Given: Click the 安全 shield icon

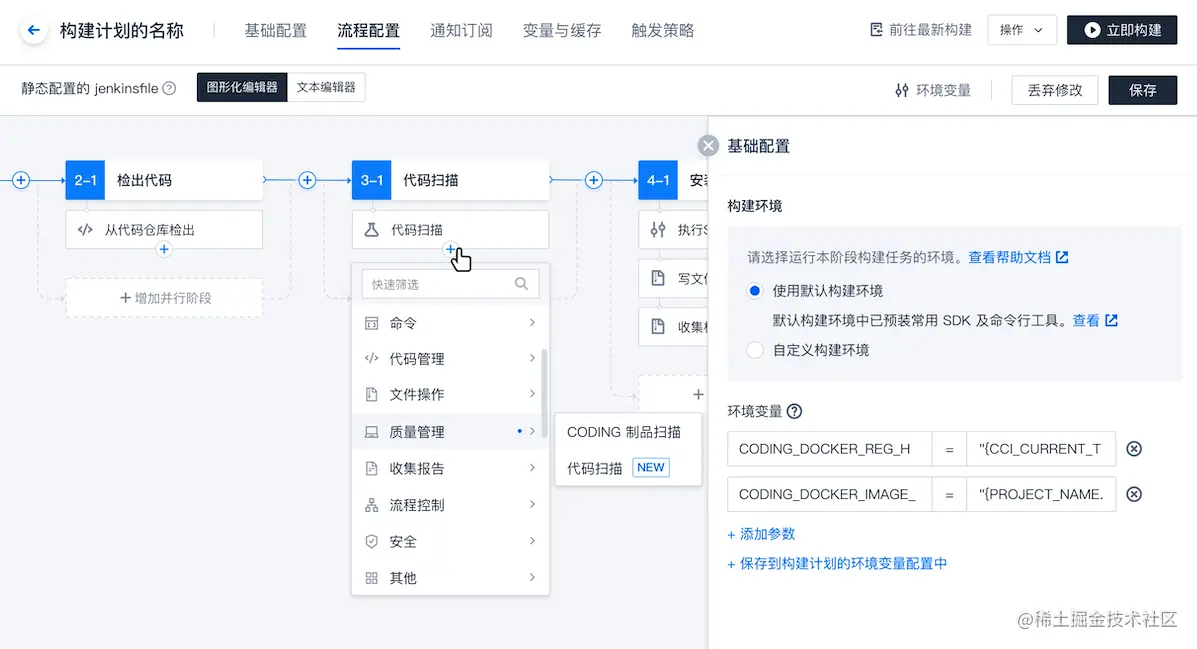Looking at the screenshot, I should pos(371,541).
